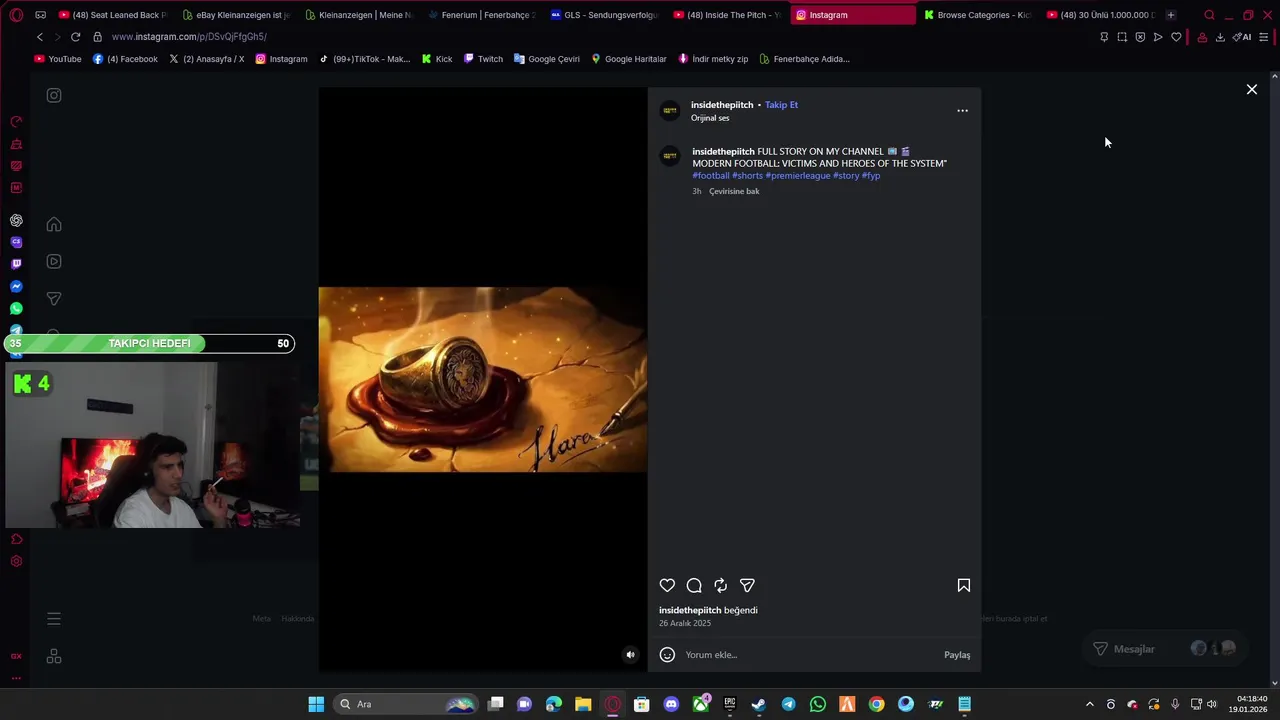Save post with bookmark icon
This screenshot has height=720, width=1280.
point(964,585)
